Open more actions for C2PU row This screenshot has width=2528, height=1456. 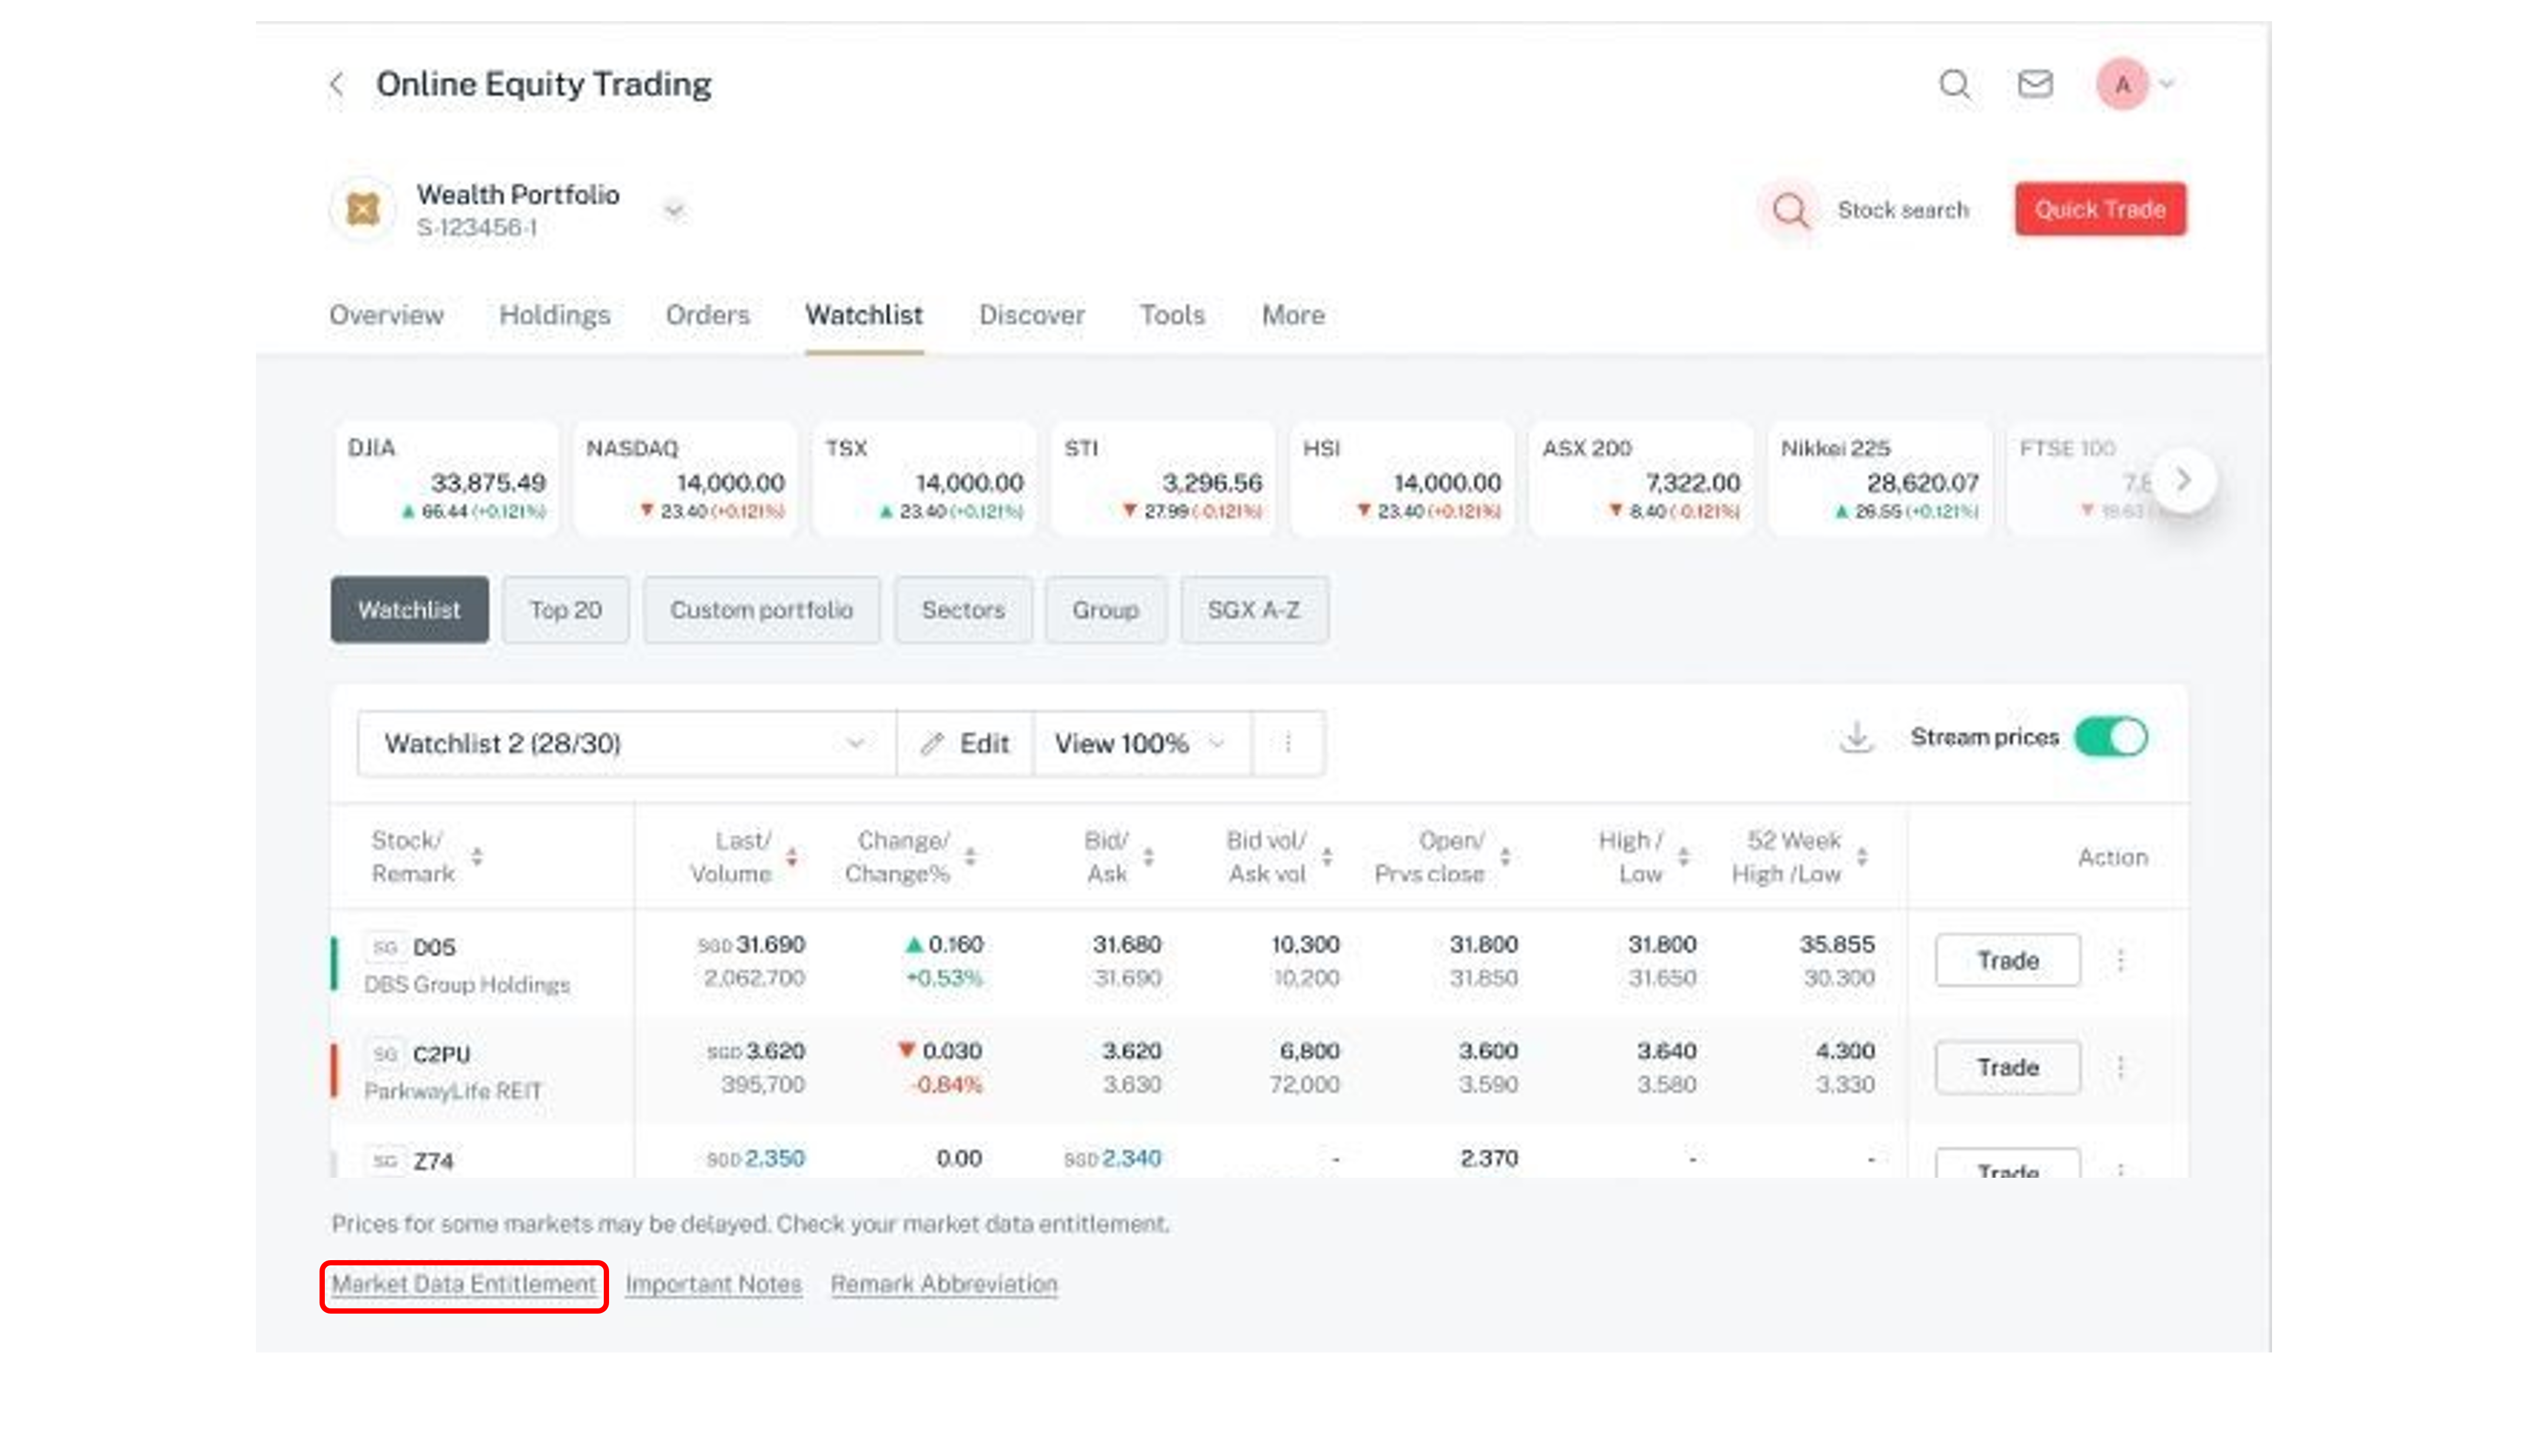pos(2120,1067)
